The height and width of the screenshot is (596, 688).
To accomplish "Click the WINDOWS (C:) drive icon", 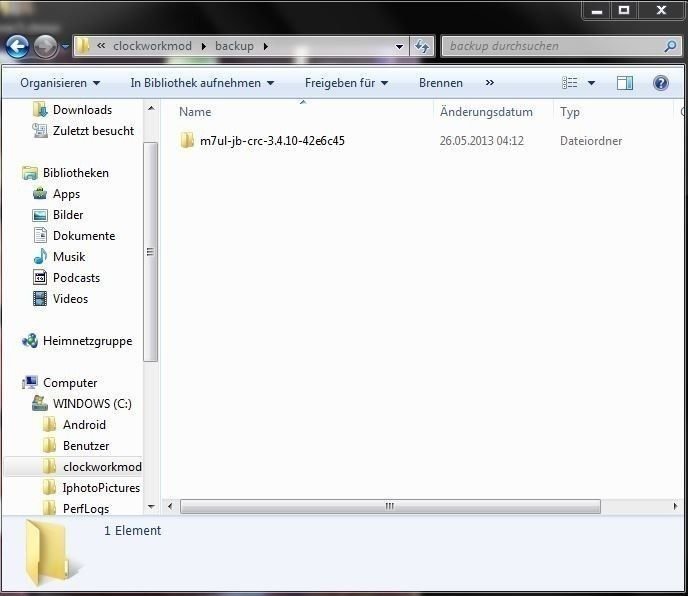I will [x=40, y=403].
